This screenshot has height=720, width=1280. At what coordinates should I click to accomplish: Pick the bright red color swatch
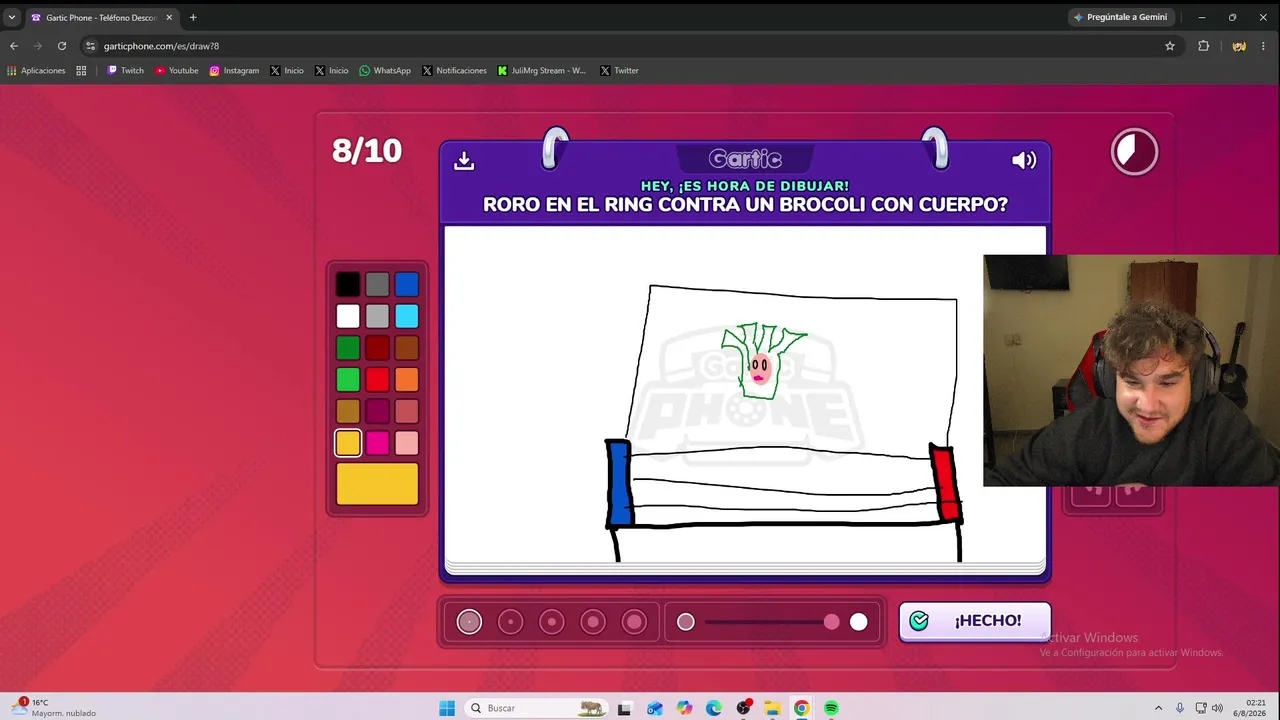[377, 380]
